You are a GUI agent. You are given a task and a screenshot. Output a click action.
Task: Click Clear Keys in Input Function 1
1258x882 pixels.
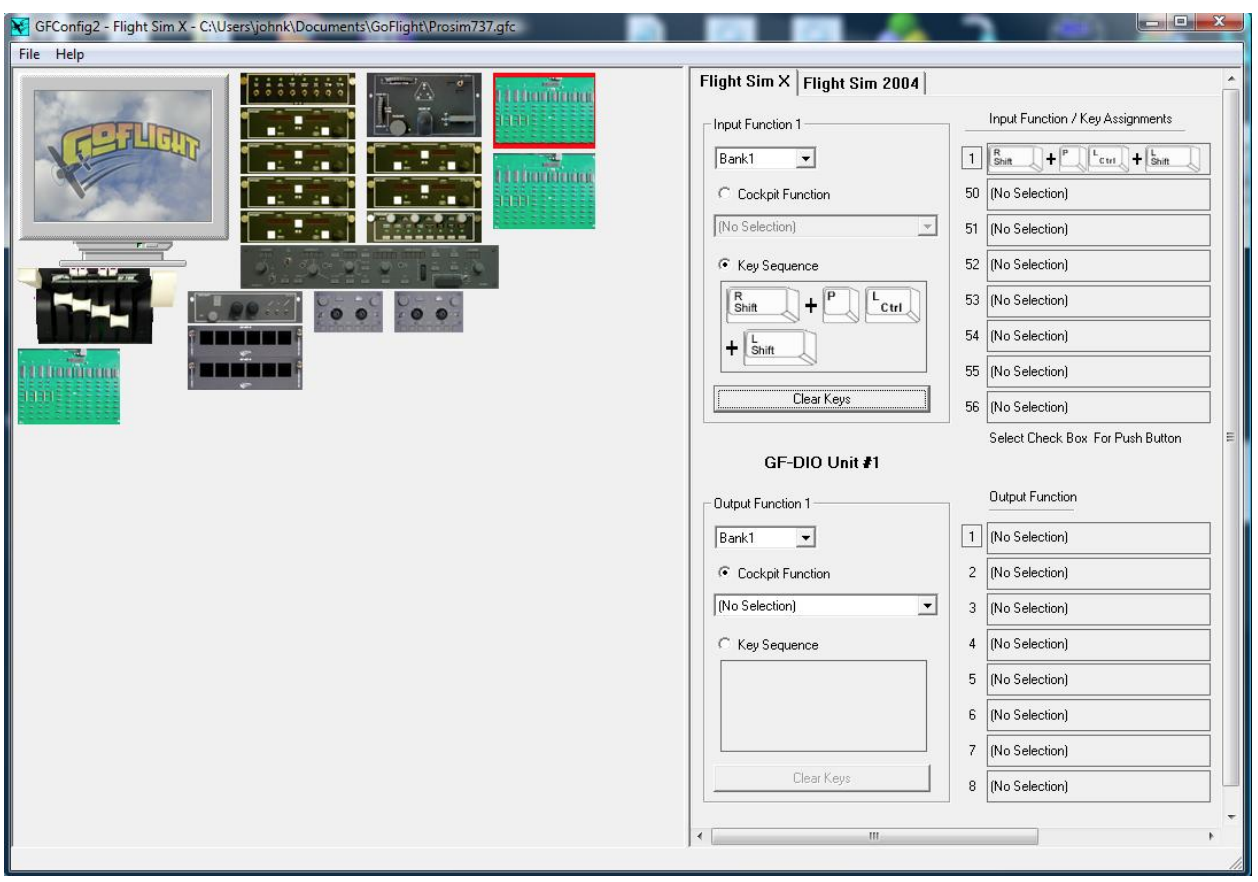coord(821,399)
